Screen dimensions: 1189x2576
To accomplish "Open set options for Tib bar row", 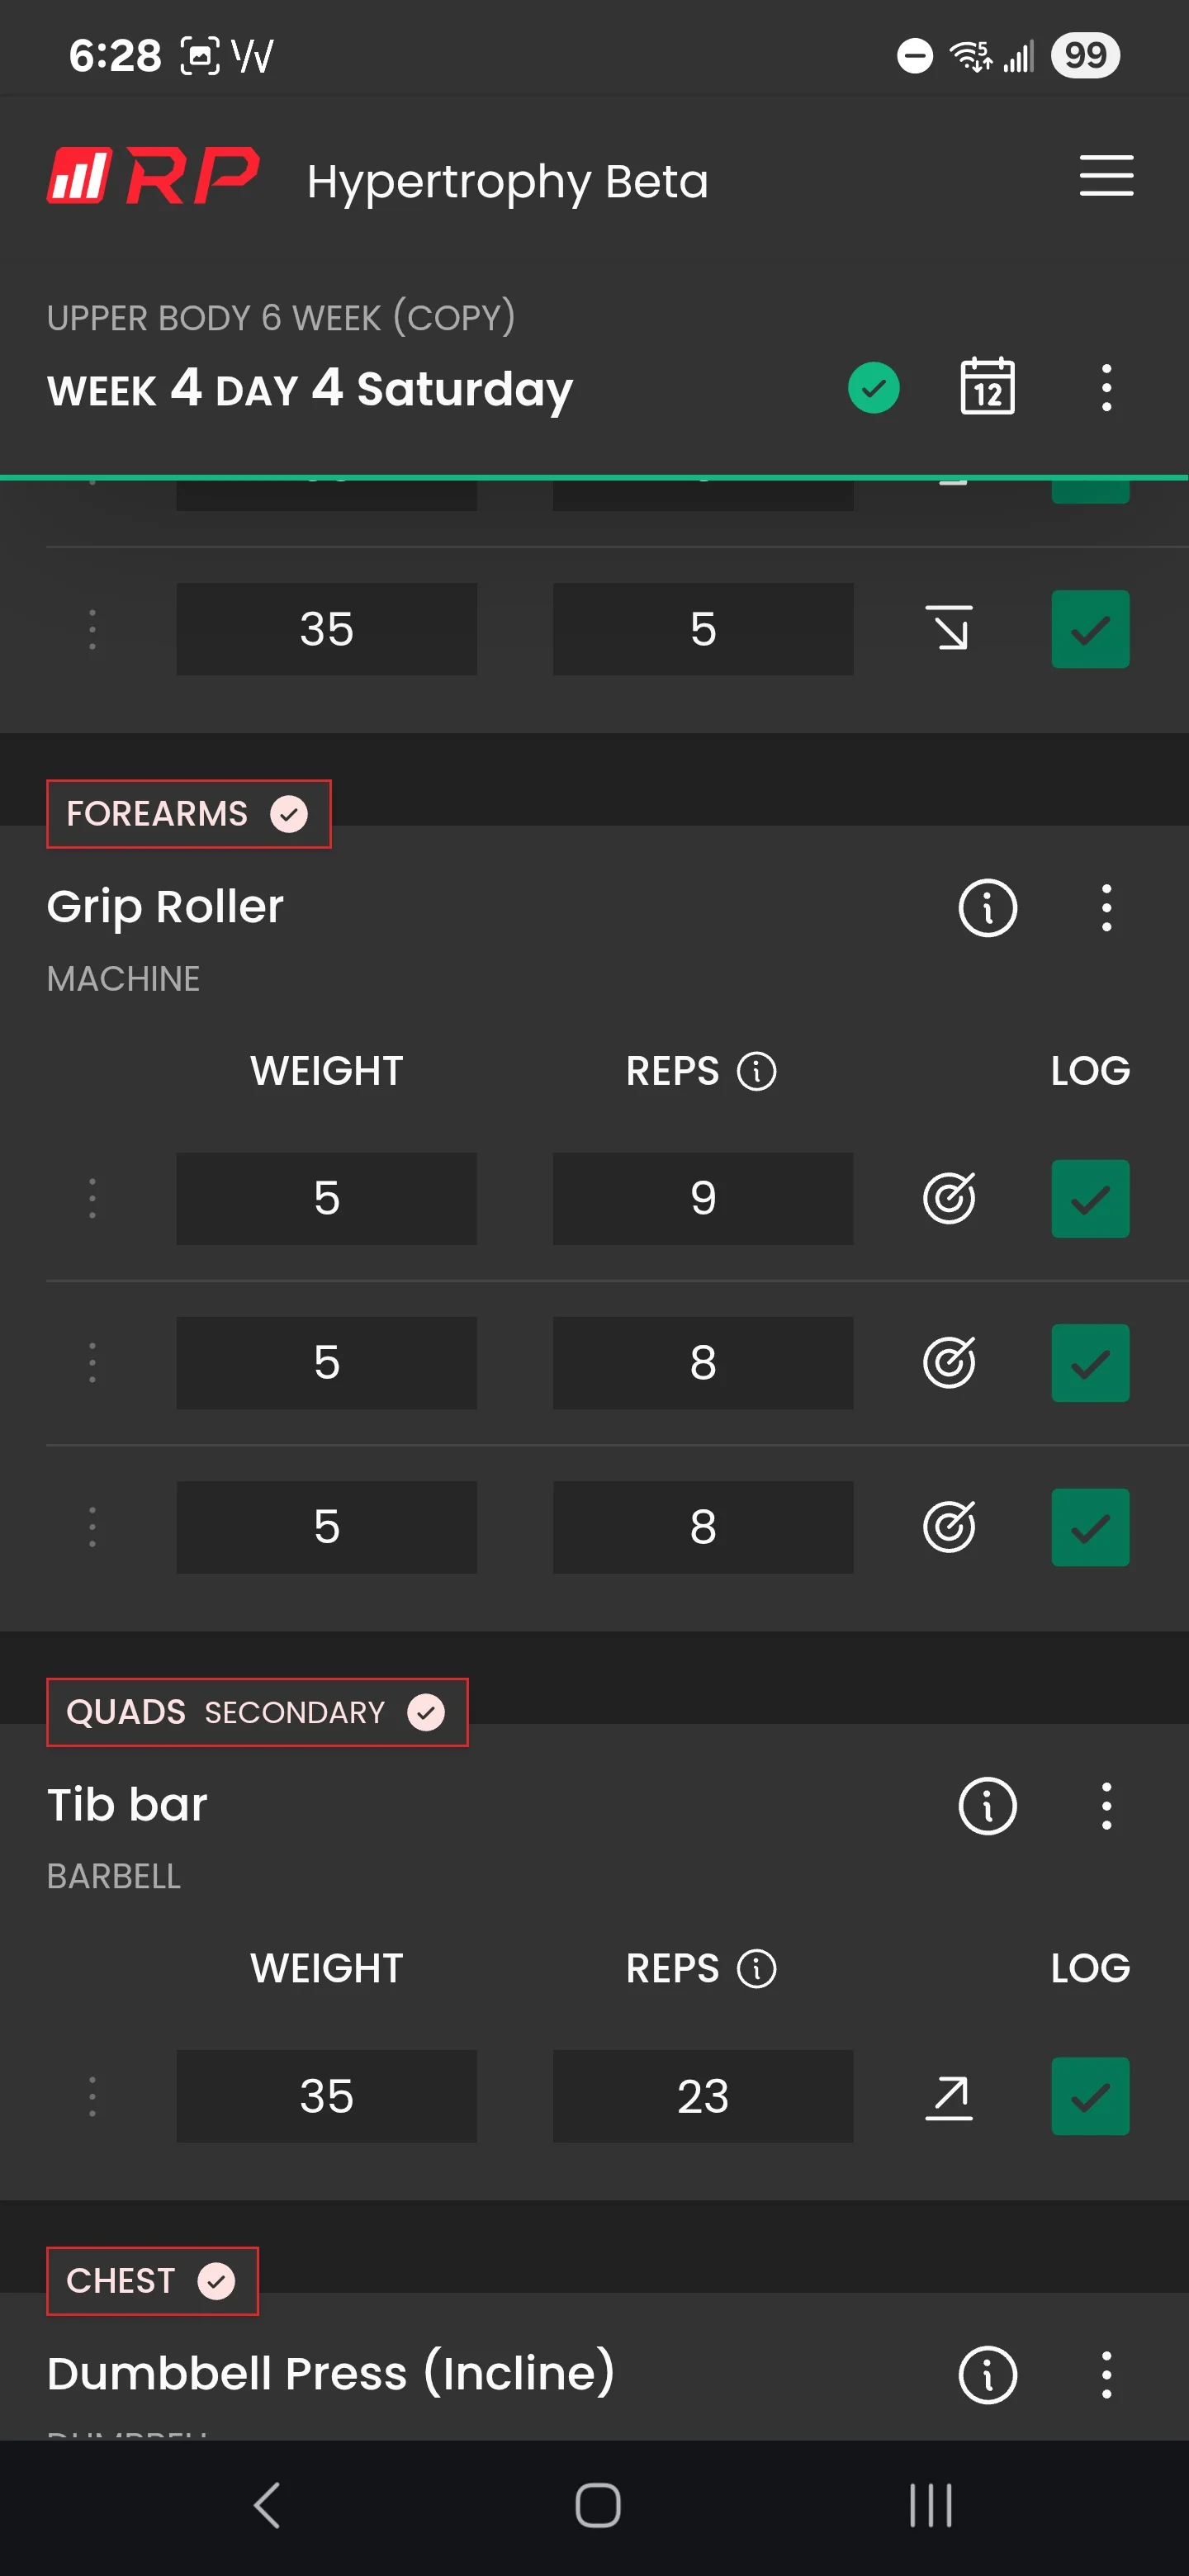I will [x=92, y=2097].
